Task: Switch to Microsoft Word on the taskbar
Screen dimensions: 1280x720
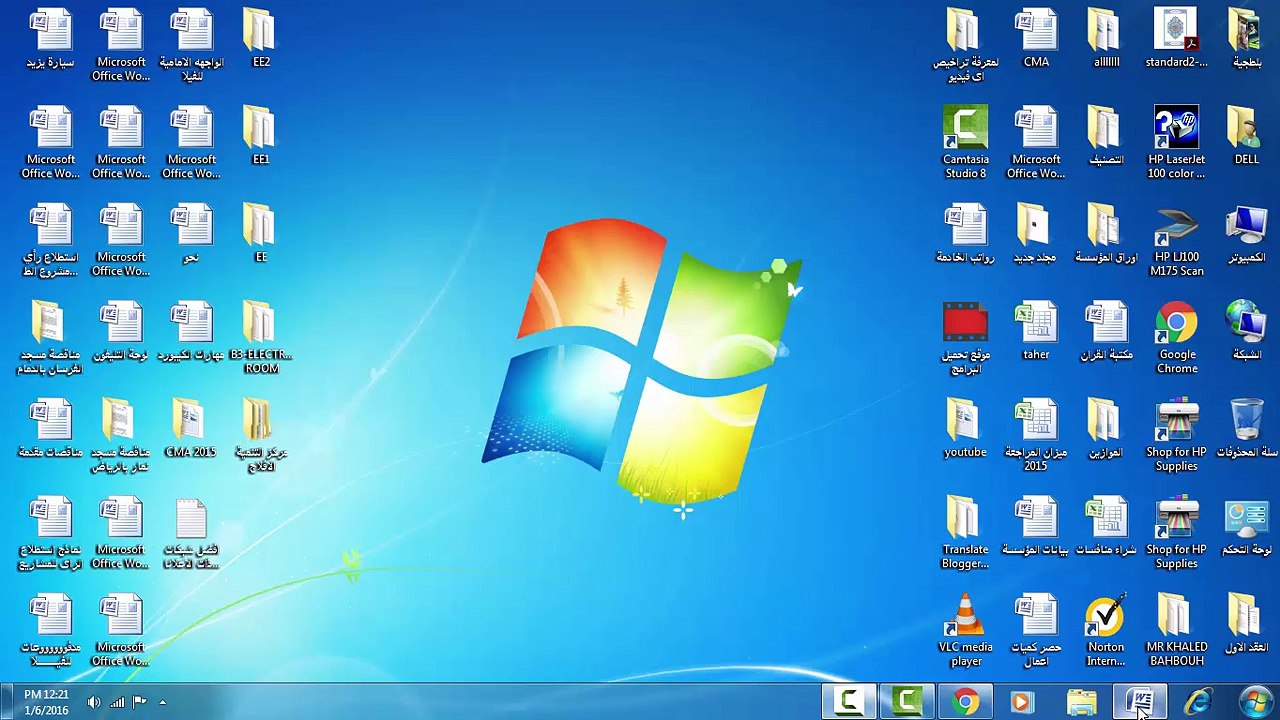Action: coord(1140,702)
